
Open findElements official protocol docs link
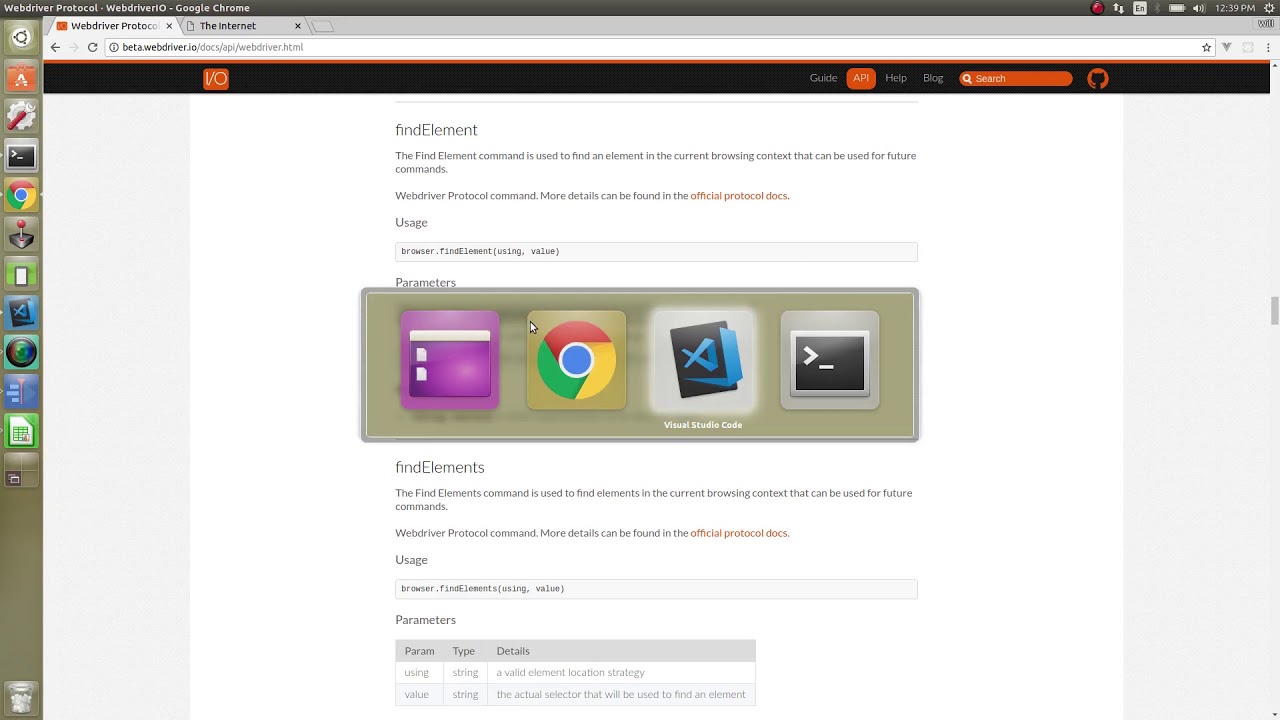tap(739, 533)
